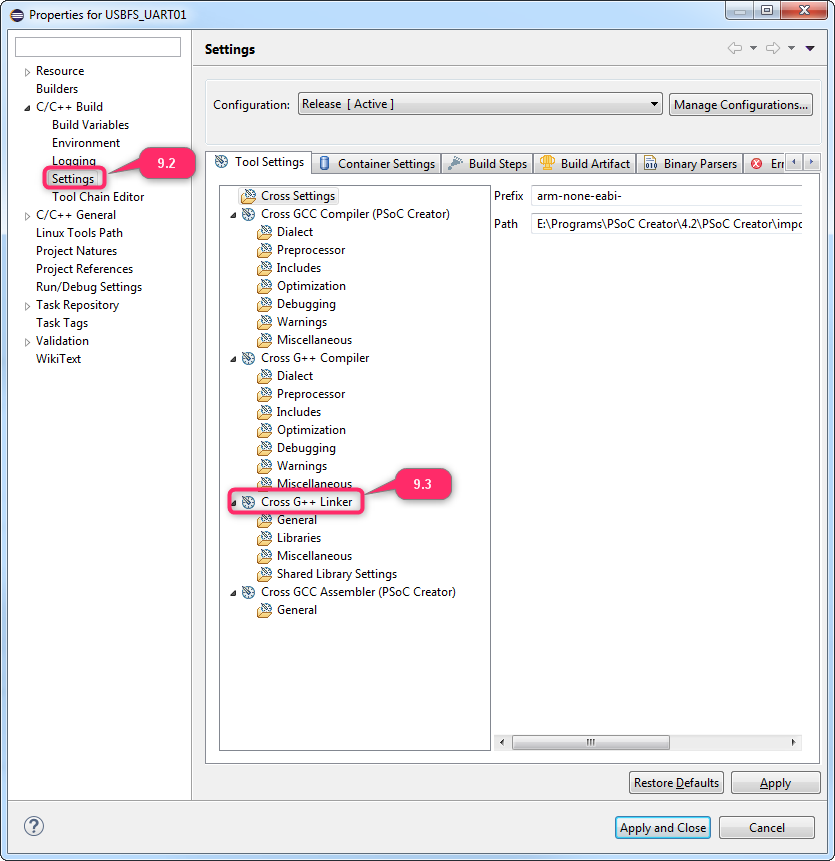The image size is (835, 861).
Task: Click Apply and Close
Action: point(663,828)
